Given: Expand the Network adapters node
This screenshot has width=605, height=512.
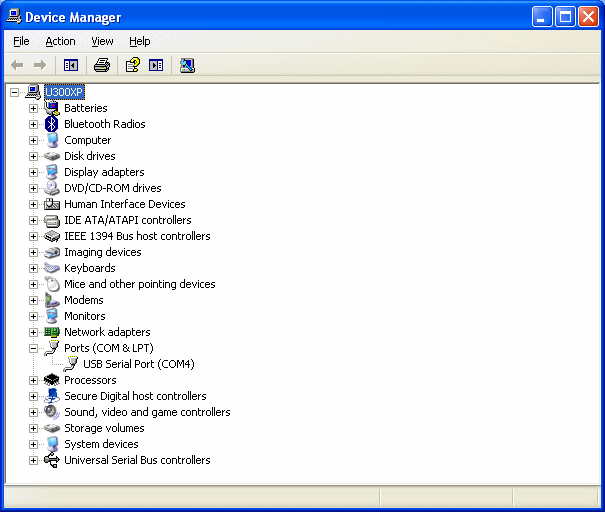Looking at the screenshot, I should 33,332.
